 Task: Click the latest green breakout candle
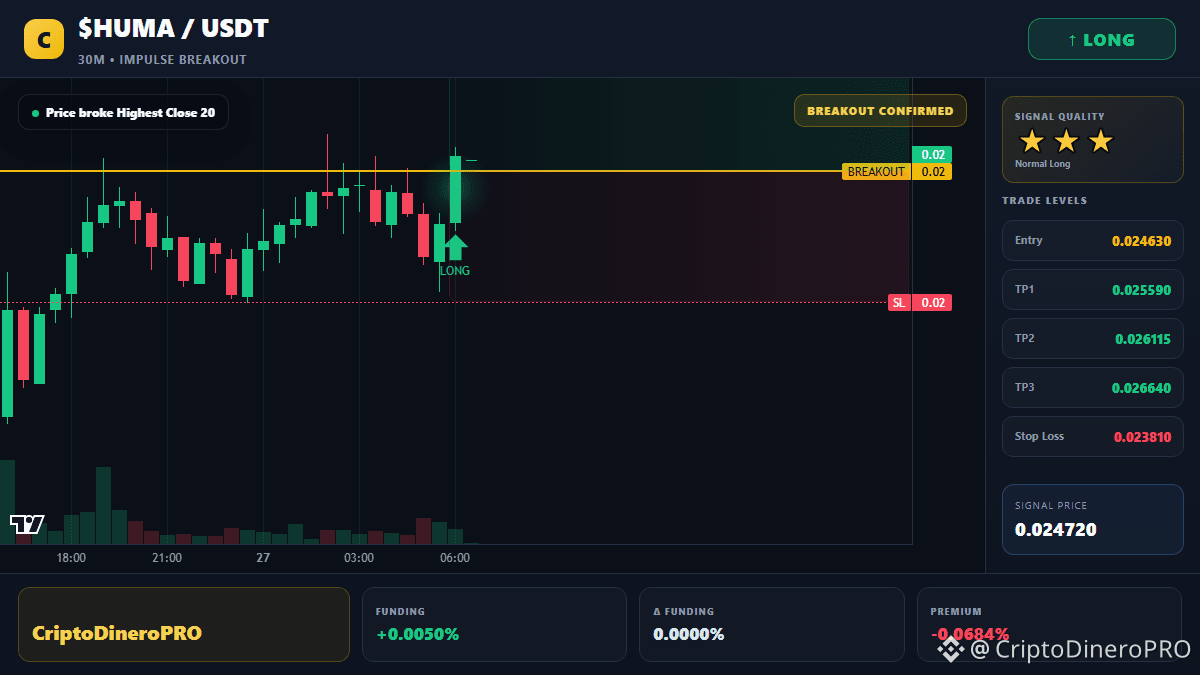pyautogui.click(x=455, y=188)
